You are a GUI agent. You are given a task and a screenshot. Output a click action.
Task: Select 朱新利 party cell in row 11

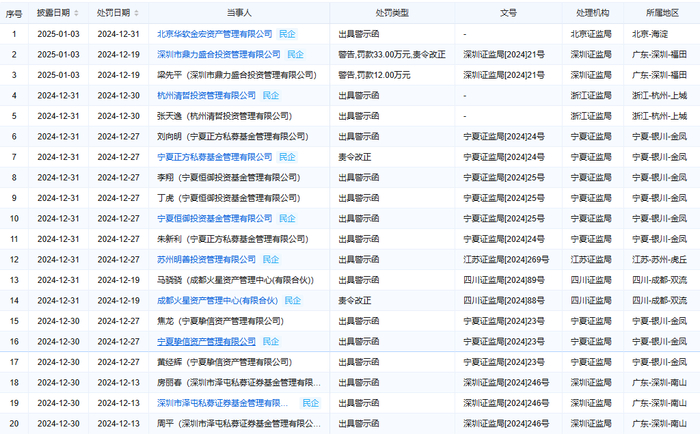[233, 239]
